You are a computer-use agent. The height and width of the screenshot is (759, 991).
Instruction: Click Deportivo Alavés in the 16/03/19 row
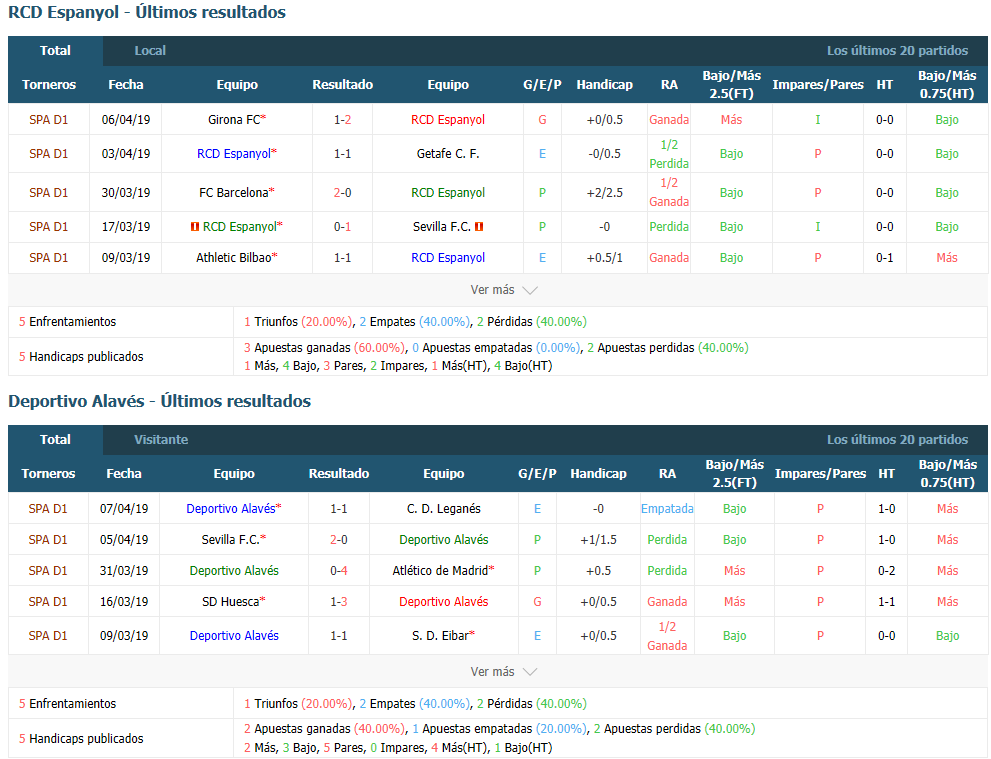[444, 602]
